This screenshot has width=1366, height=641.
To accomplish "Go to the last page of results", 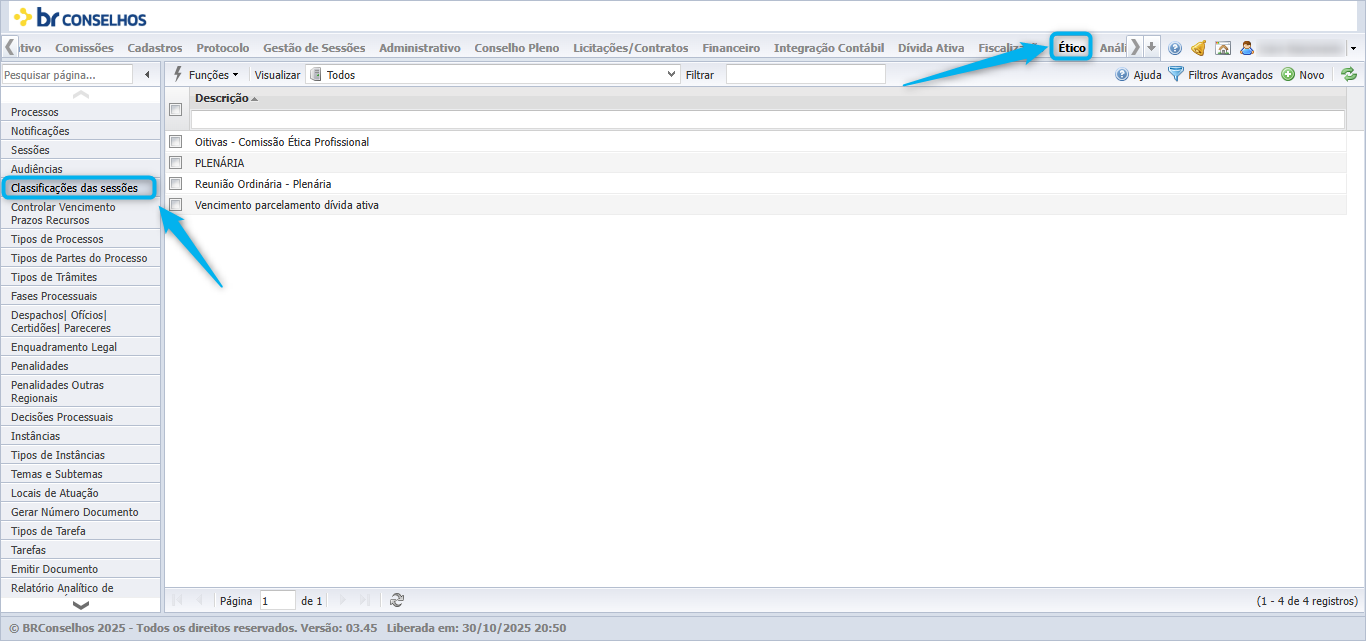I will pos(365,600).
